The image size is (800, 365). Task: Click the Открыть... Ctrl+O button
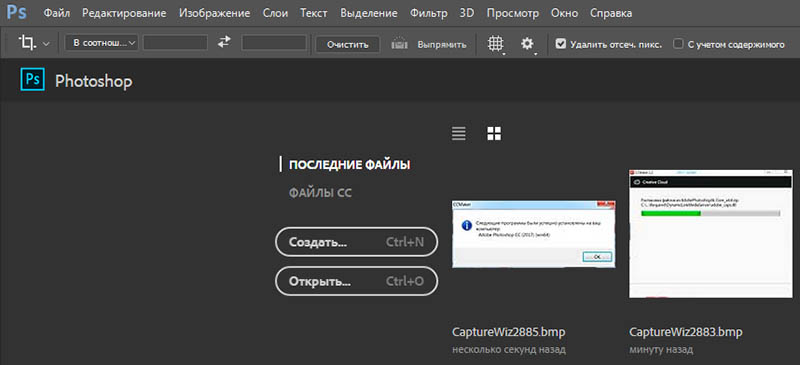tap(356, 281)
